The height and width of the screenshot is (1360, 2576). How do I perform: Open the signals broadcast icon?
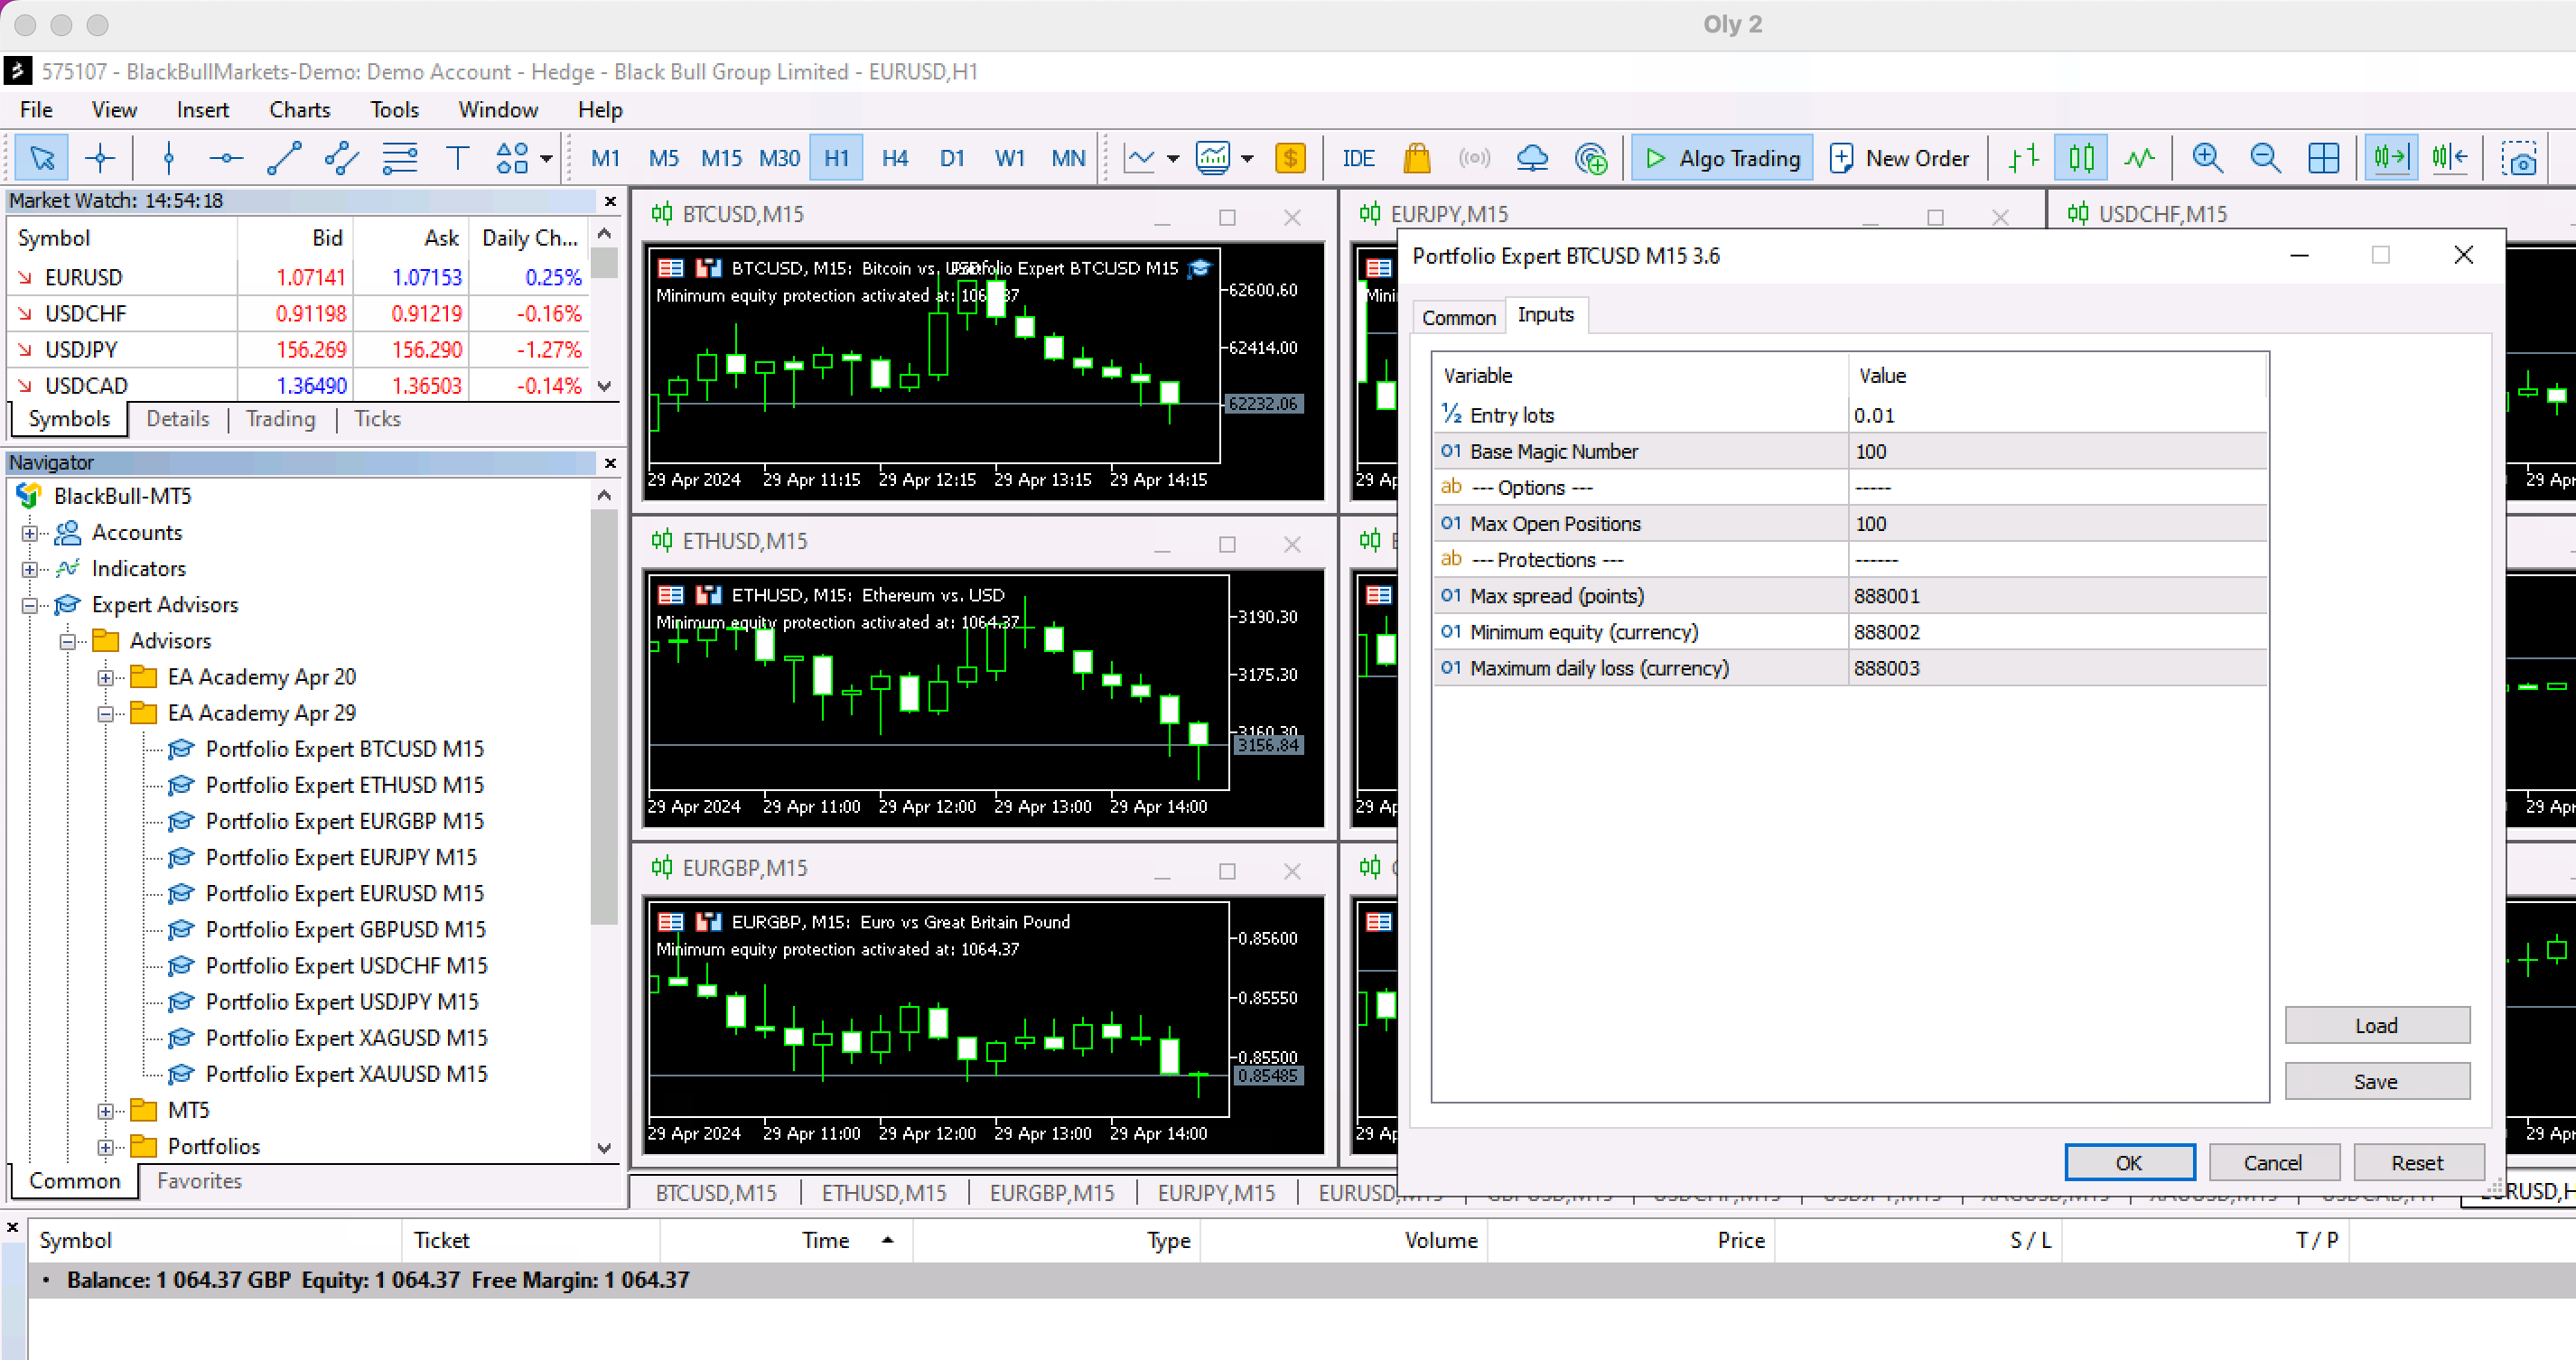[x=1474, y=158]
